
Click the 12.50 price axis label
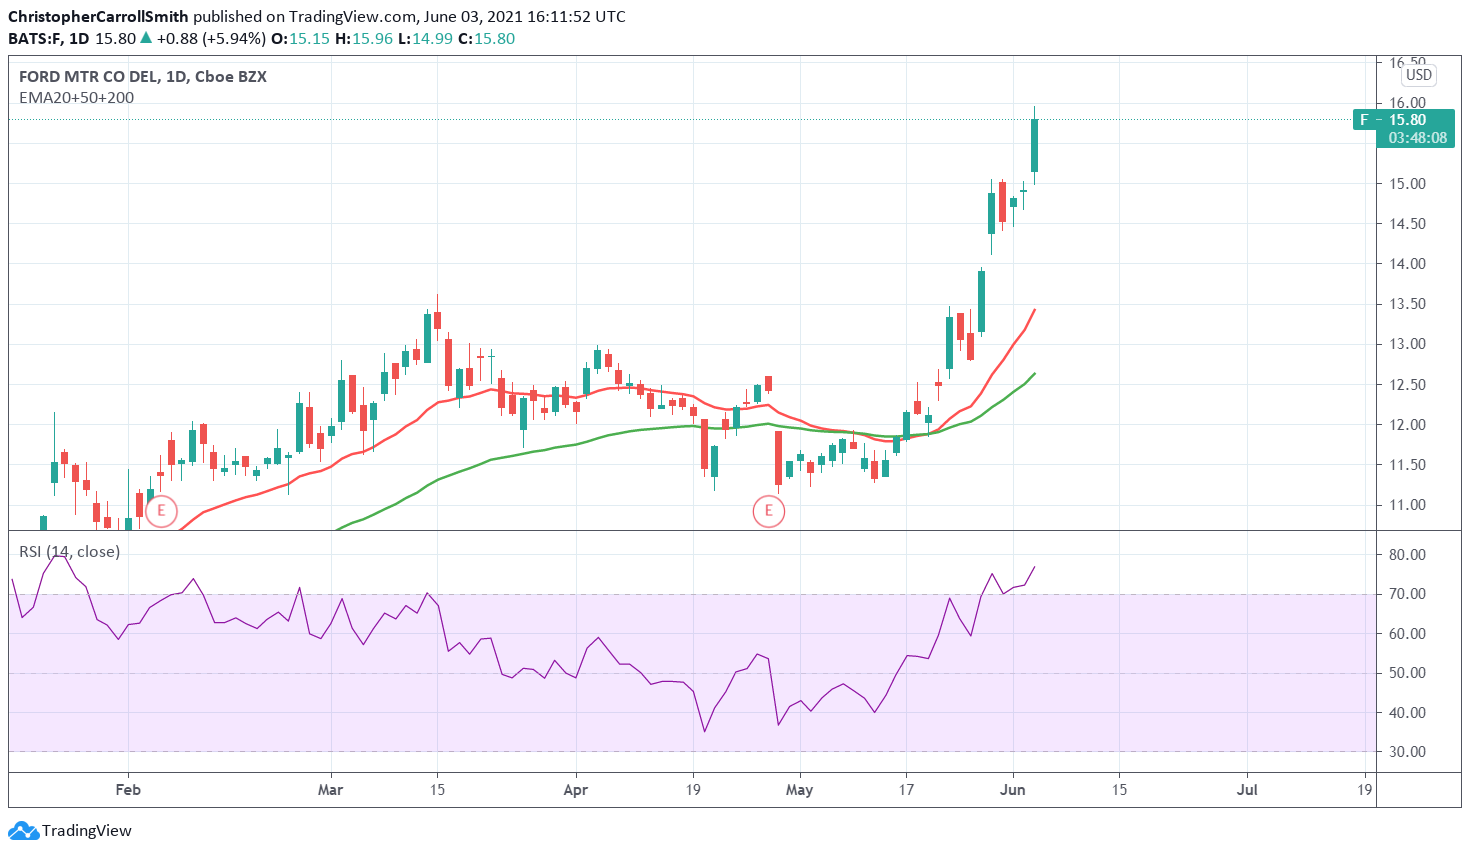pyautogui.click(x=1407, y=385)
